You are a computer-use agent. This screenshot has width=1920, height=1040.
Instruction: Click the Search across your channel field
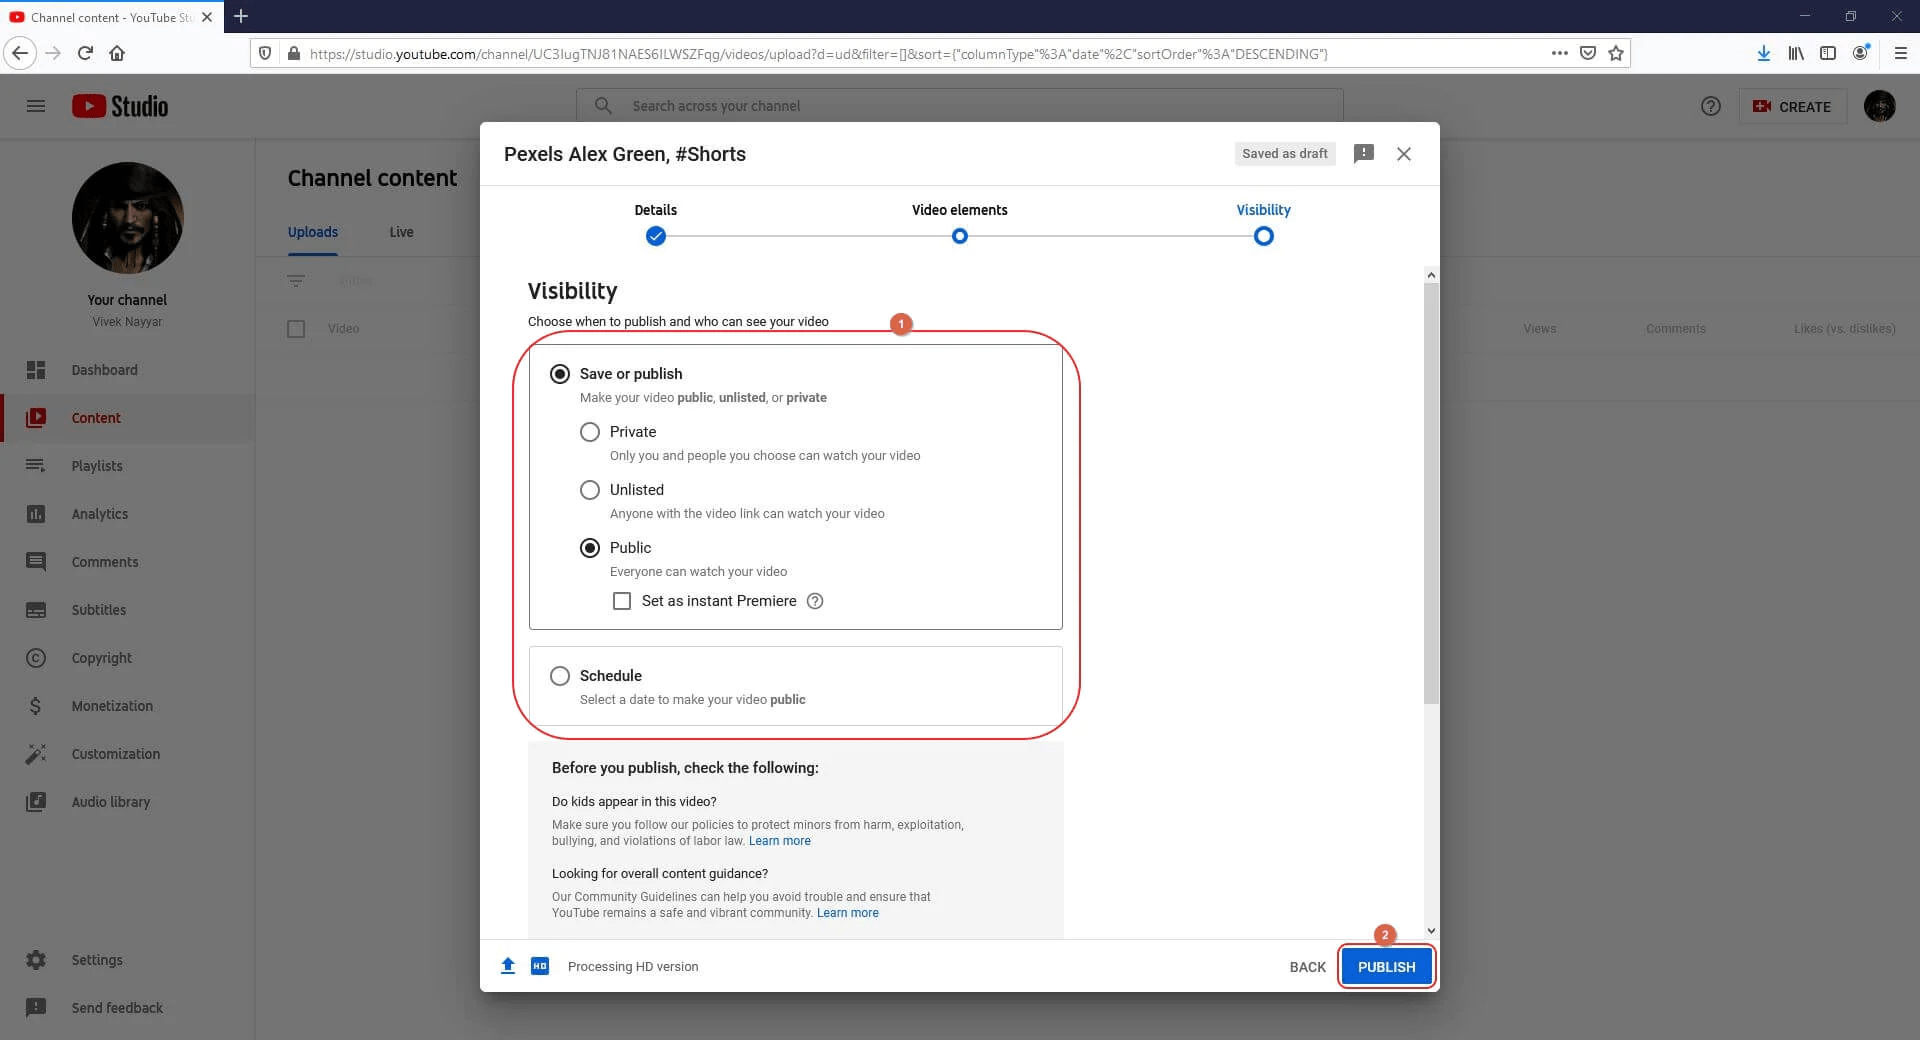[959, 106]
